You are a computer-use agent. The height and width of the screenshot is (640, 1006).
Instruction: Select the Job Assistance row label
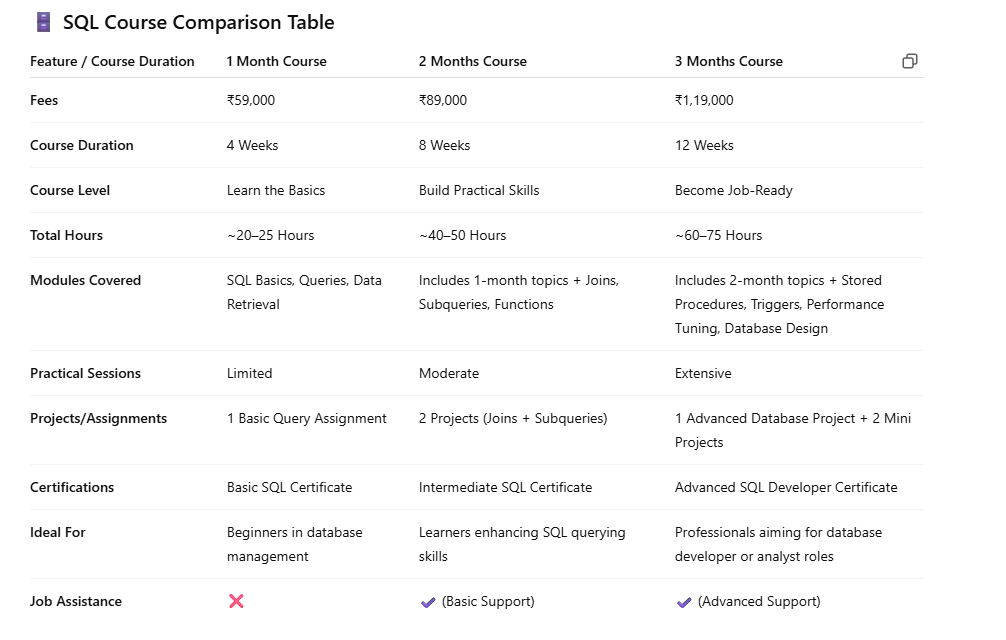[76, 601]
